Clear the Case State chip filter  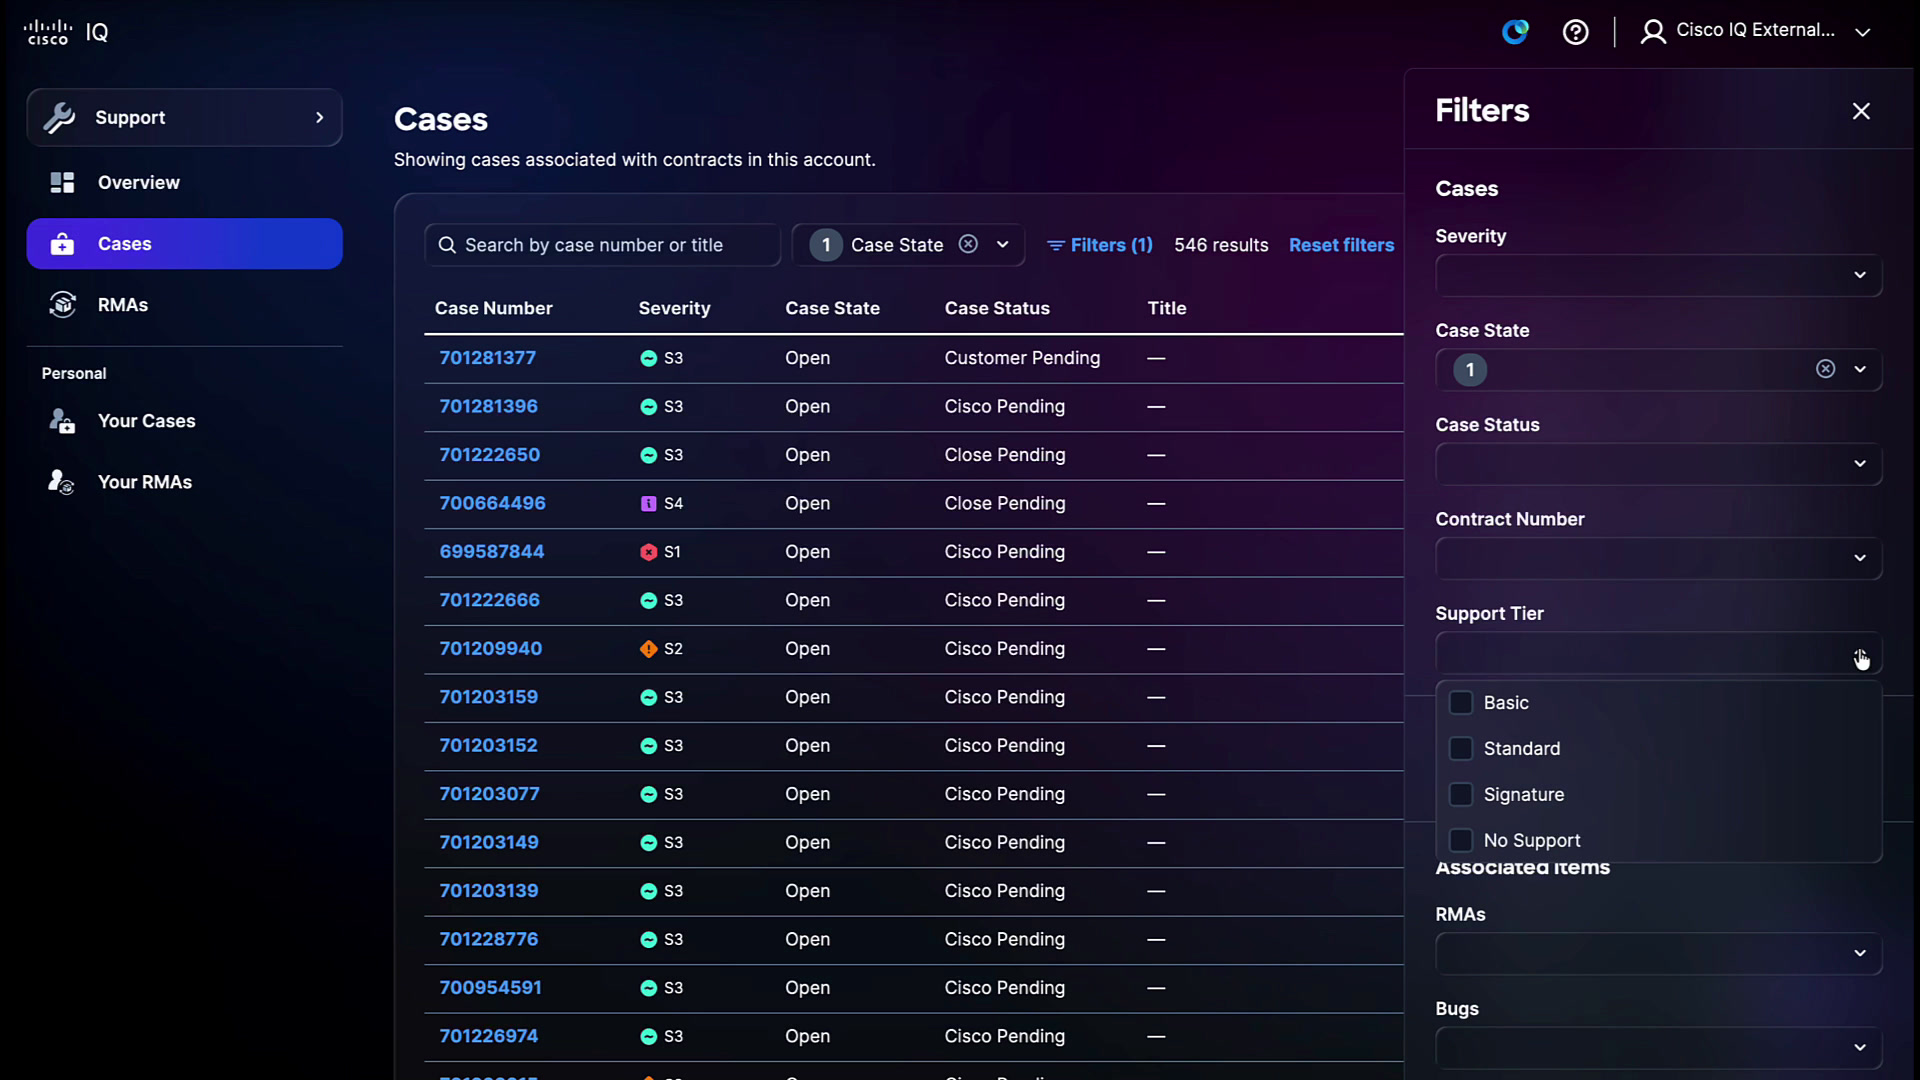pyautogui.click(x=968, y=244)
